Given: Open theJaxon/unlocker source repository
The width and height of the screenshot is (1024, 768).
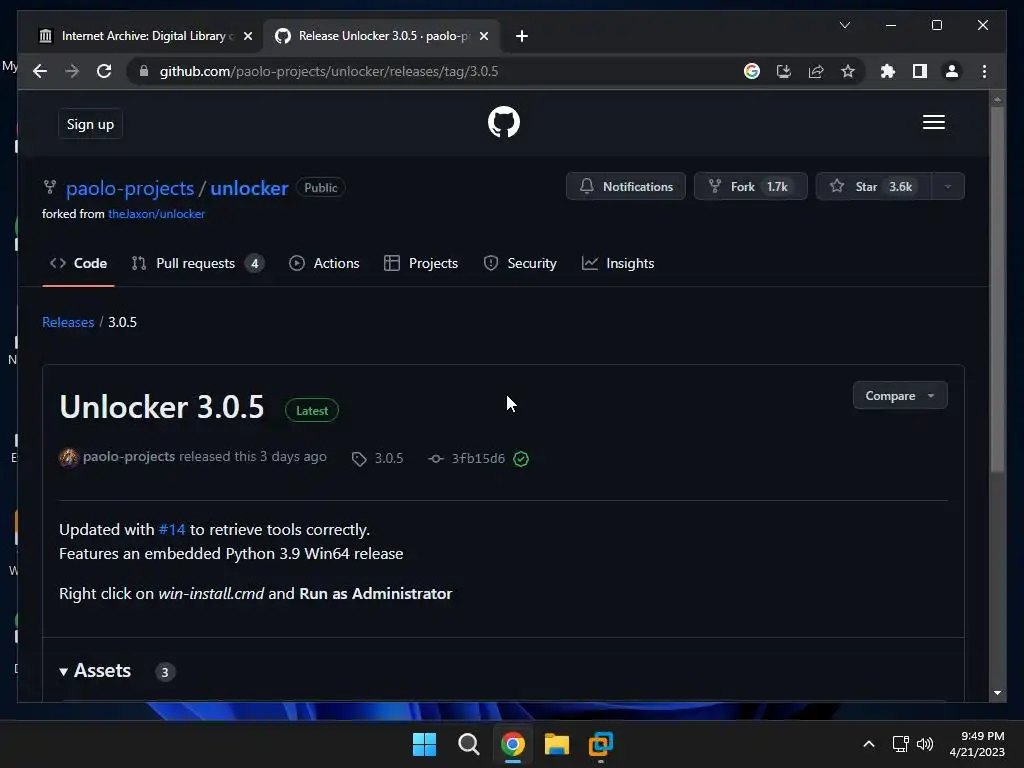Looking at the screenshot, I should tap(156, 214).
